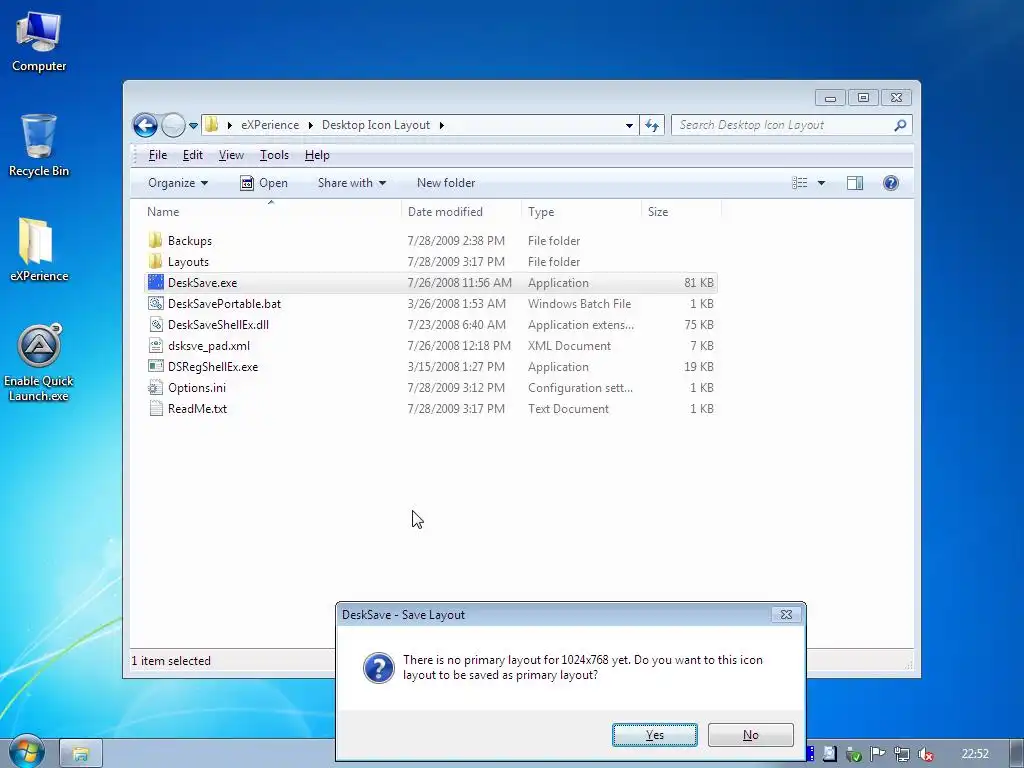Expand the Organize dropdown
The height and width of the screenshot is (768, 1024).
coord(178,183)
